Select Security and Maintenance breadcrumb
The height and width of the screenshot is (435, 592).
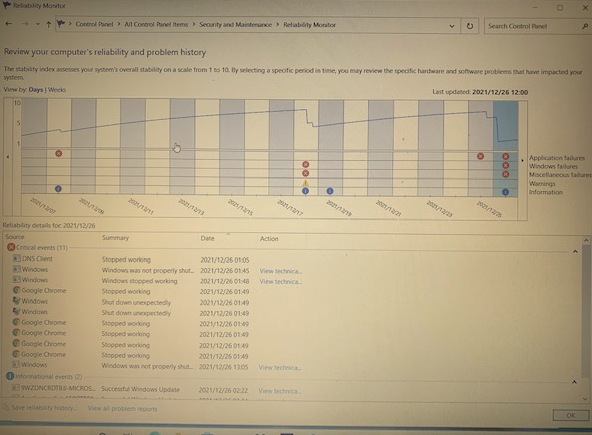tap(235, 25)
